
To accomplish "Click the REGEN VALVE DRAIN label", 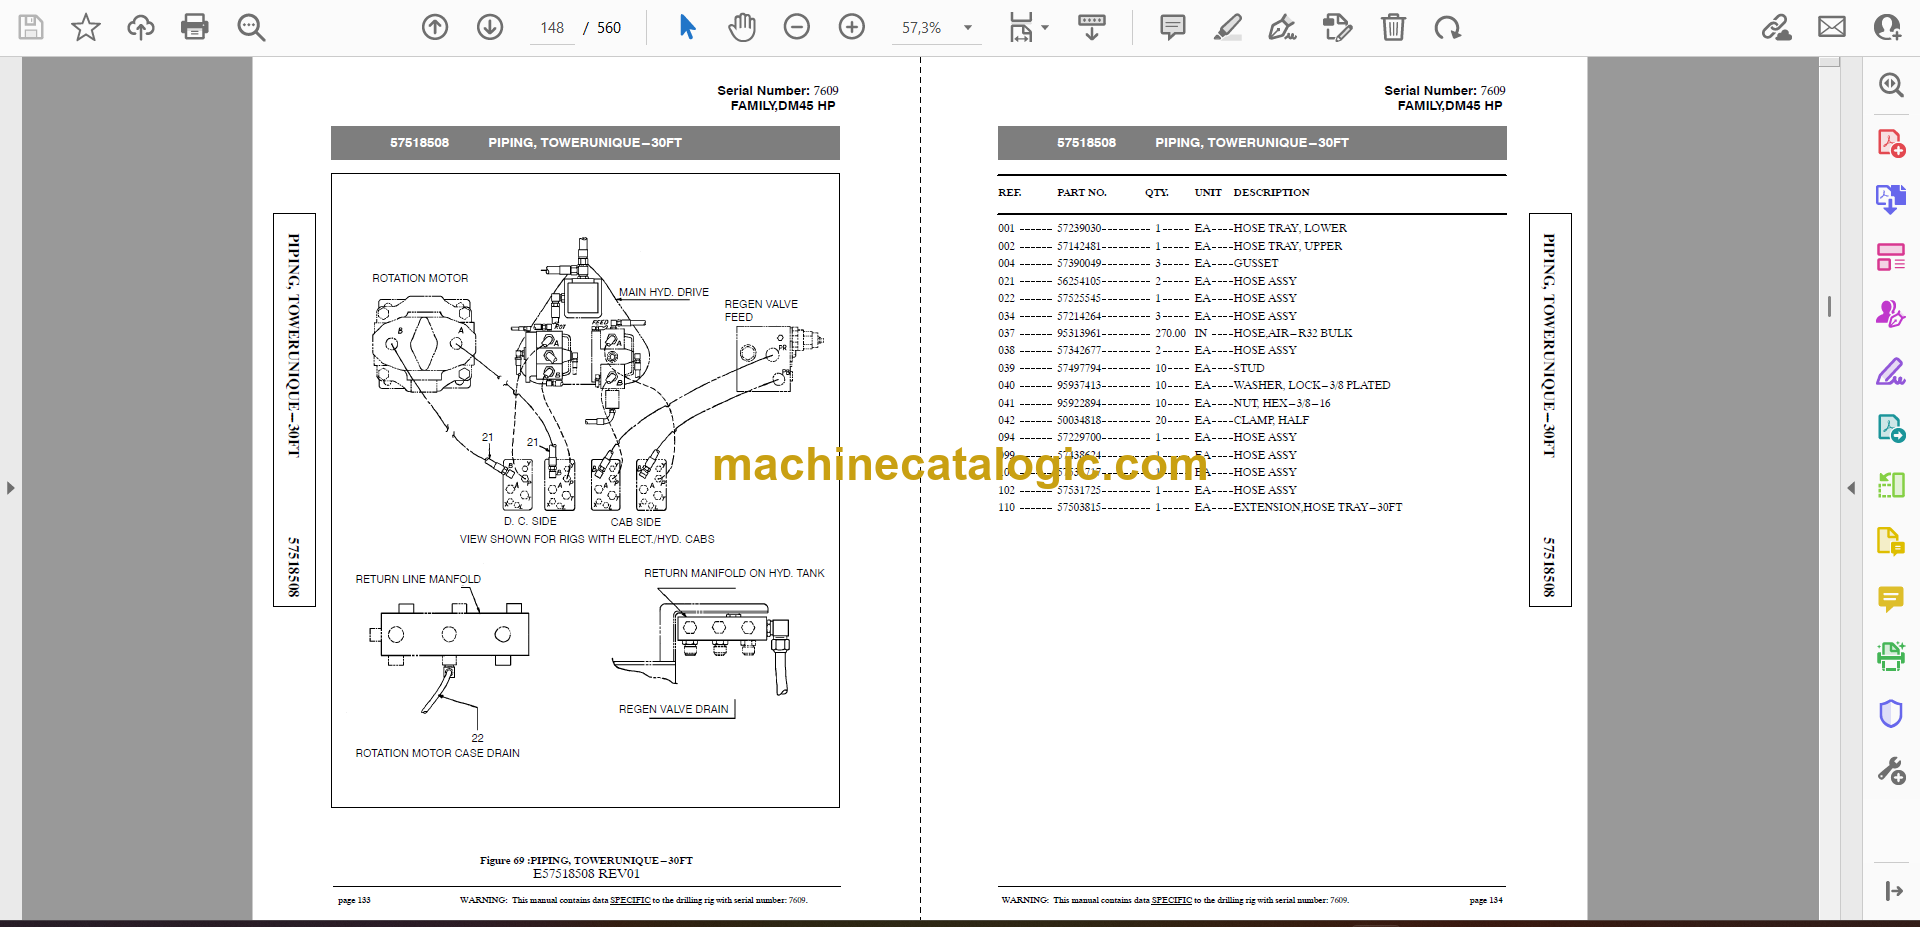I will click(674, 709).
